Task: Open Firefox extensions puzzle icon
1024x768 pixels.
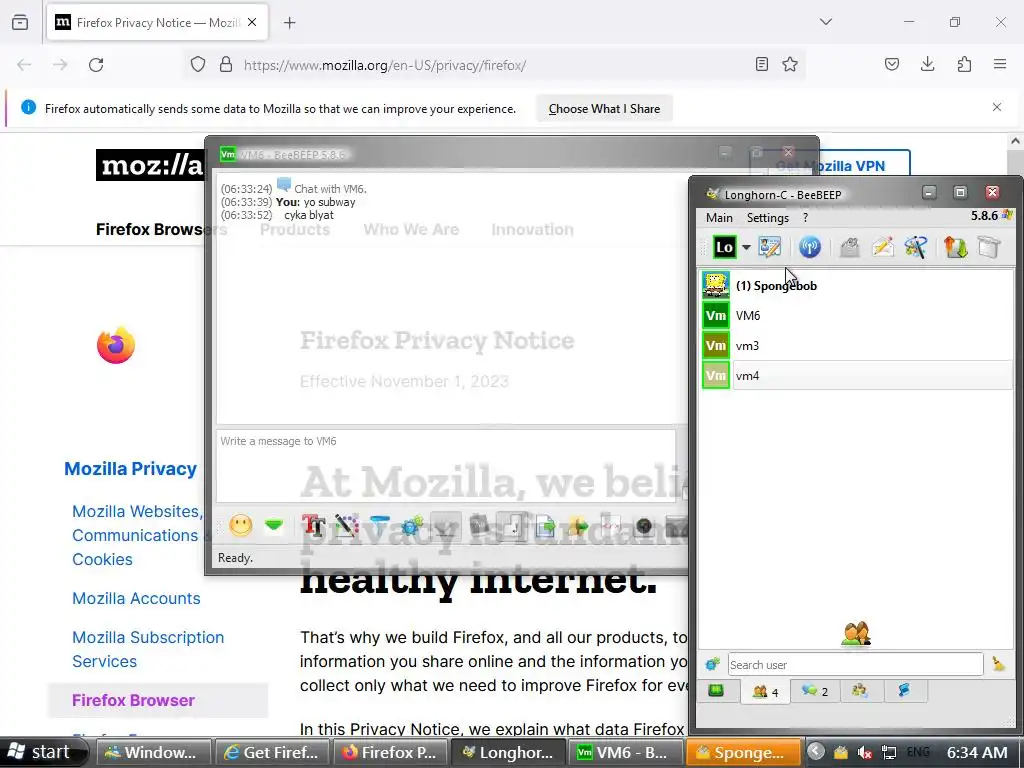Action: click(x=964, y=64)
